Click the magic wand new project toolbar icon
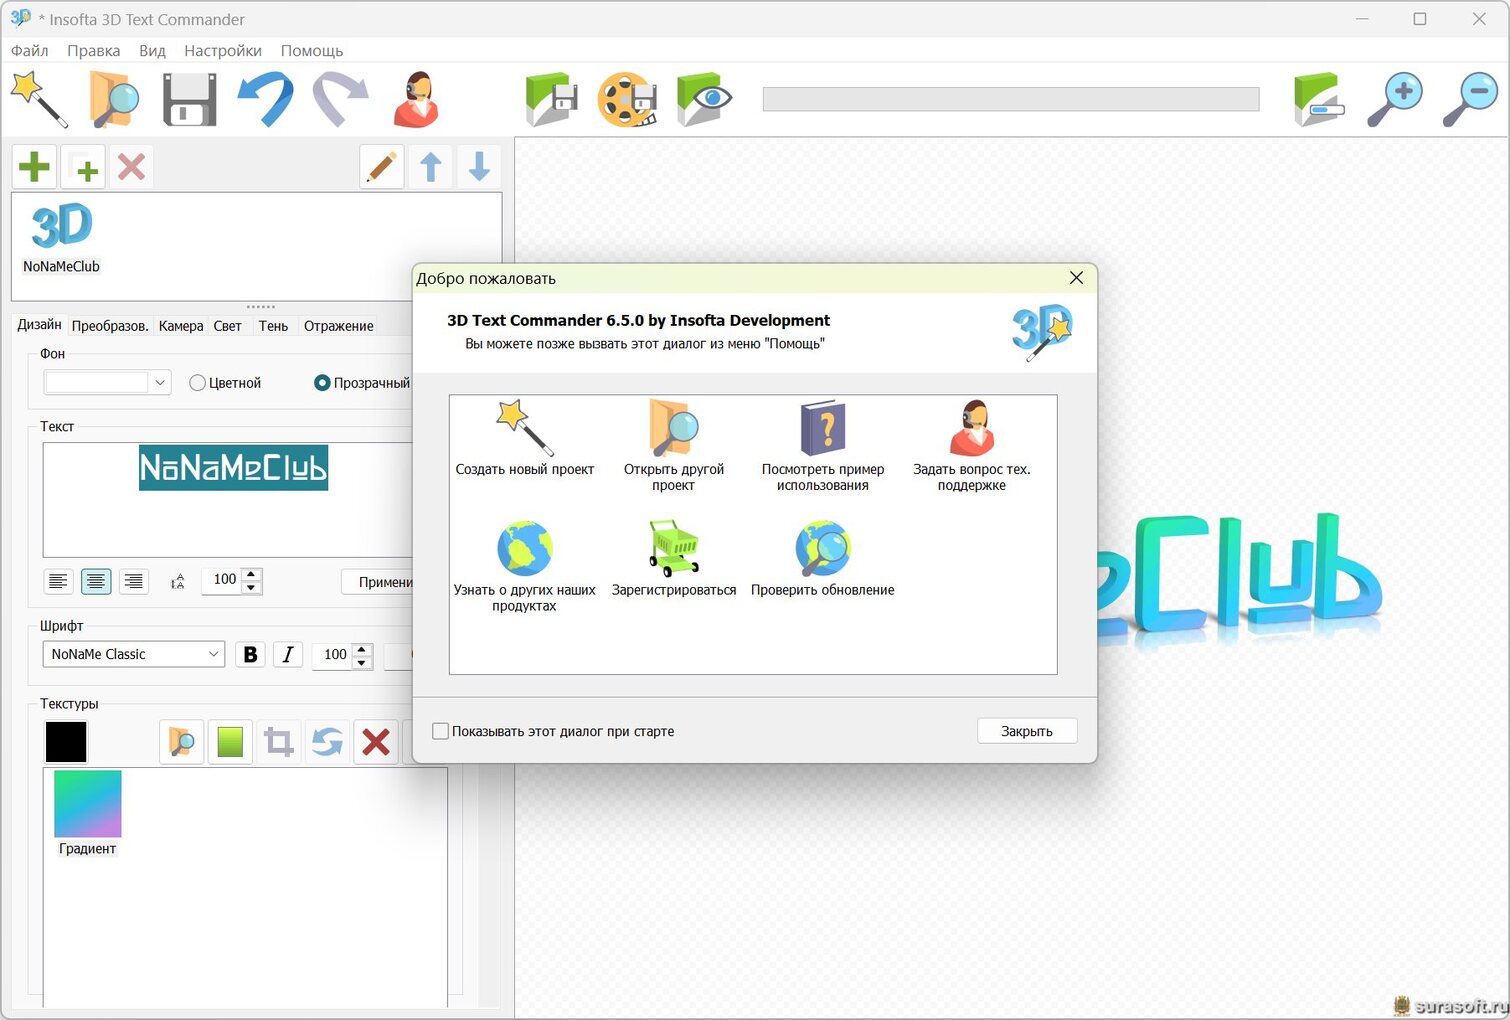1510x1020 pixels. (x=39, y=99)
